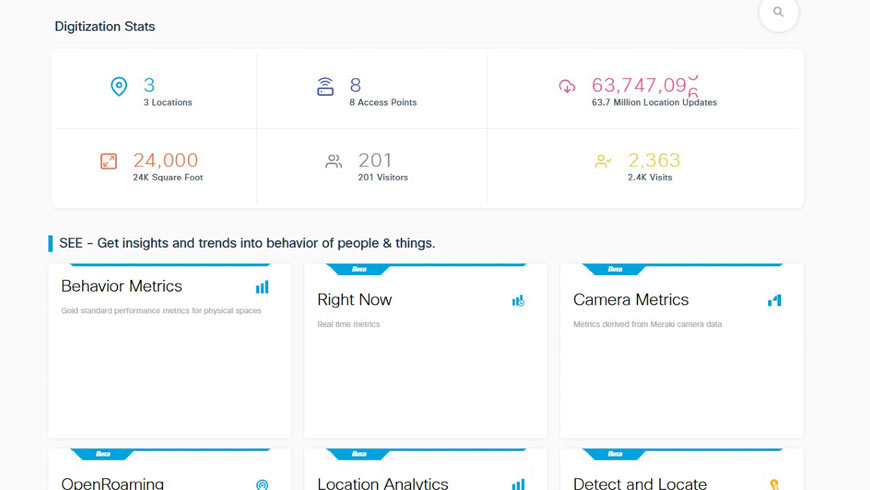
Task: Open the OpenRoaming card
Action: coord(170,469)
